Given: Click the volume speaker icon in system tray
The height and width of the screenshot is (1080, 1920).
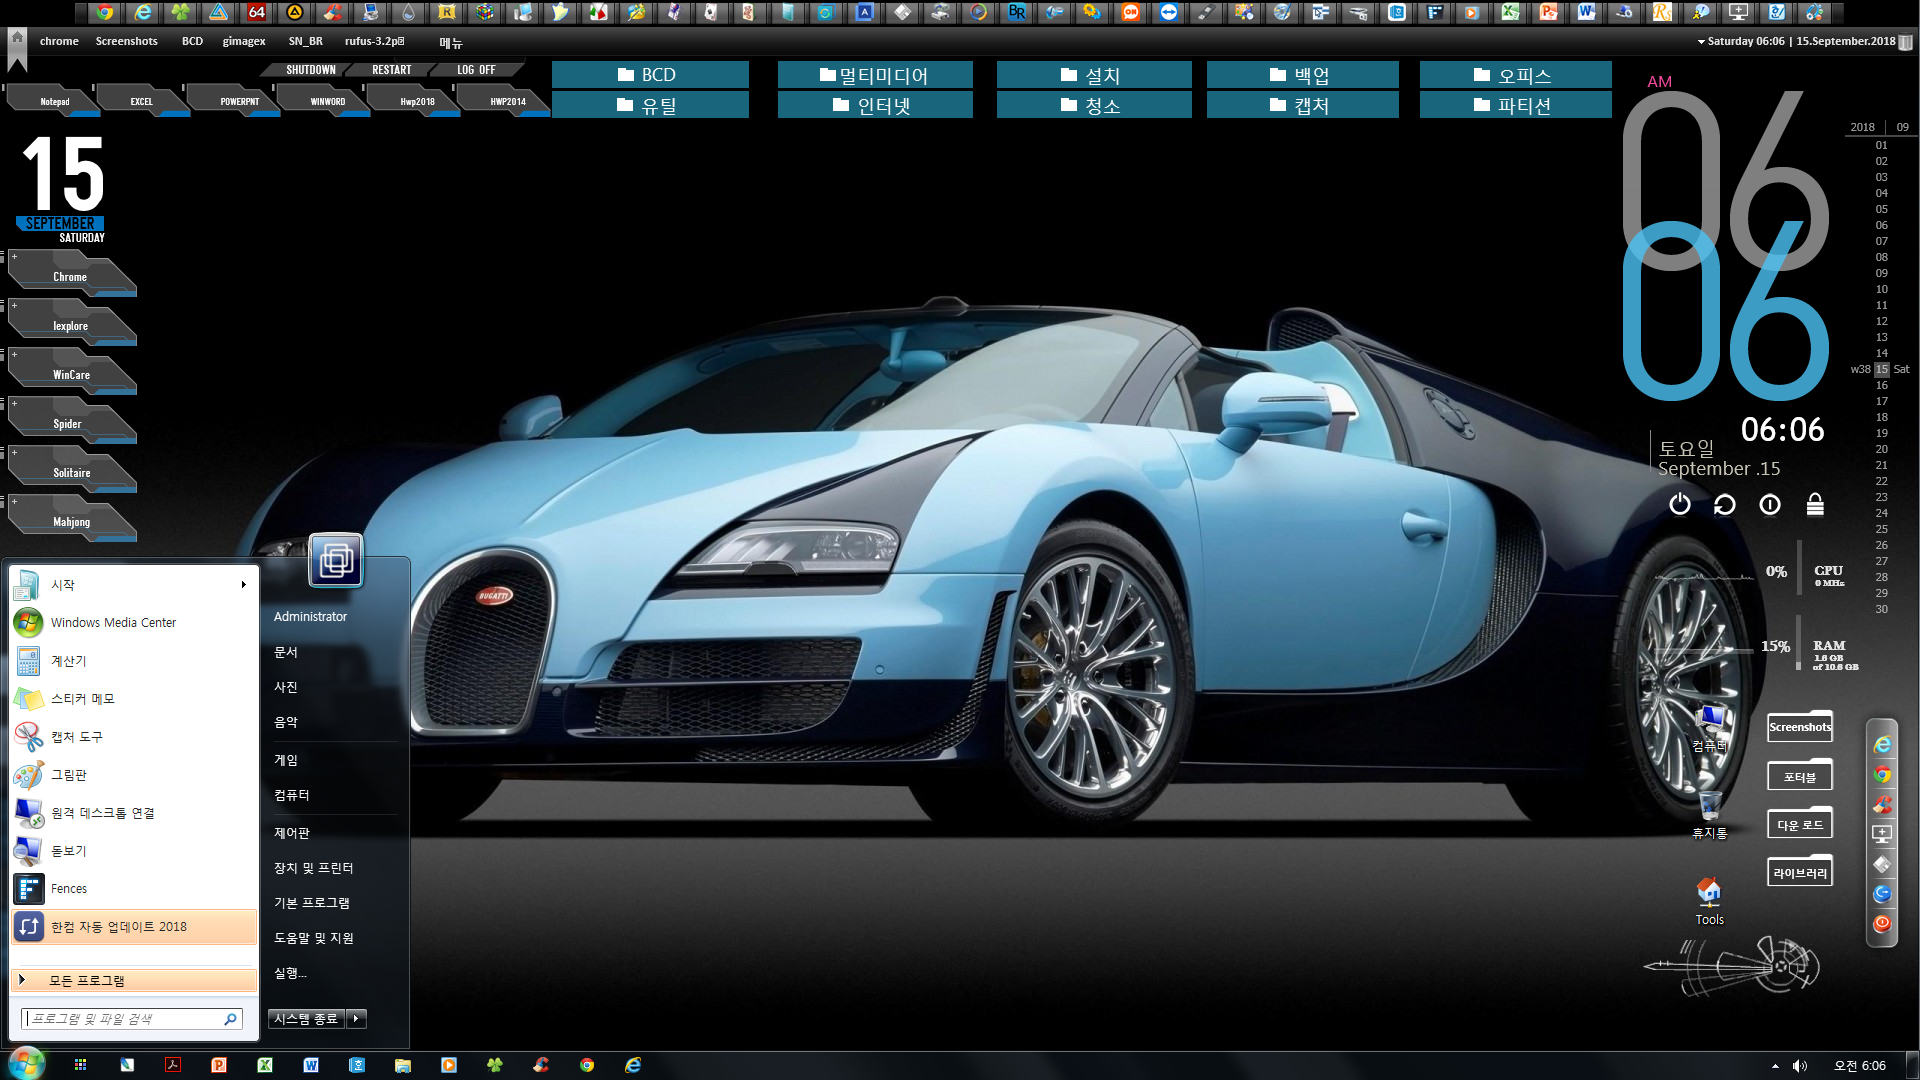Looking at the screenshot, I should click(x=1800, y=1066).
